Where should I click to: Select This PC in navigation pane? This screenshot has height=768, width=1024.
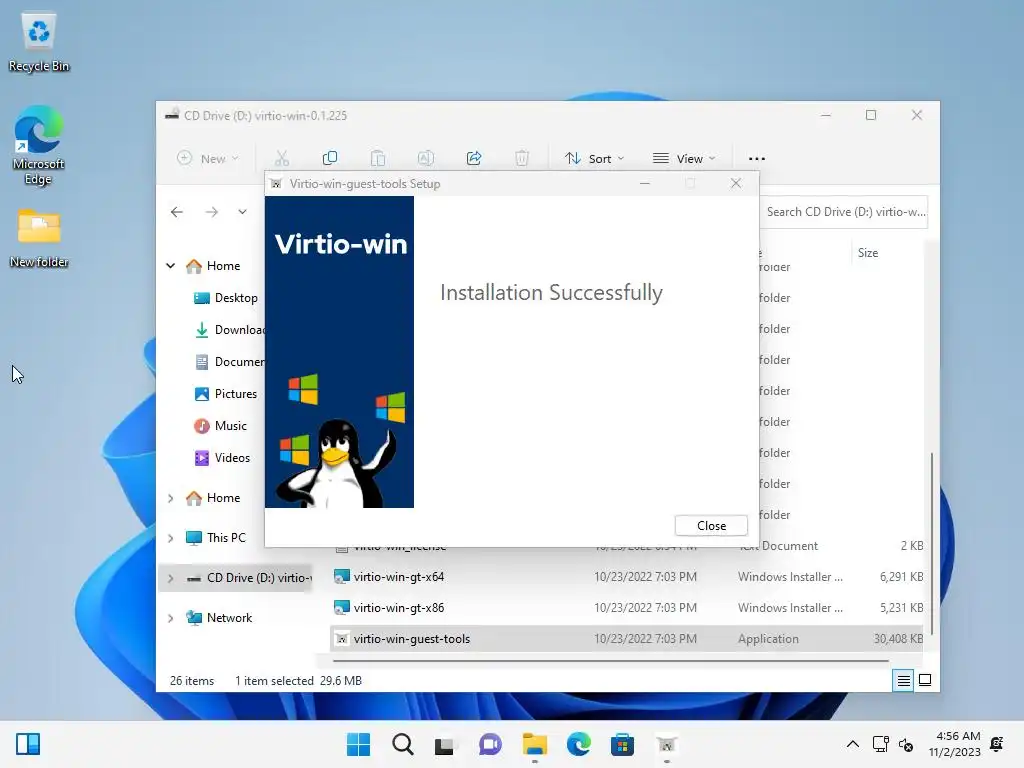(x=216, y=537)
